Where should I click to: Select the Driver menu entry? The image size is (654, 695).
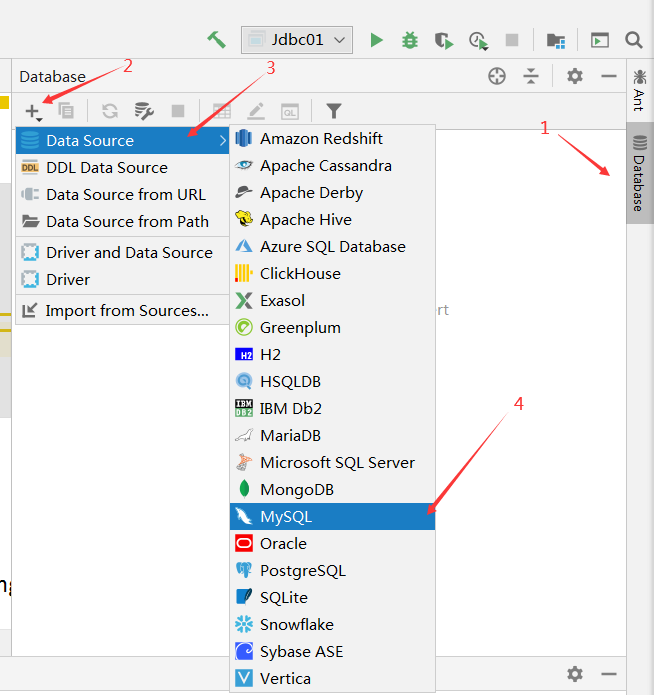(122, 280)
